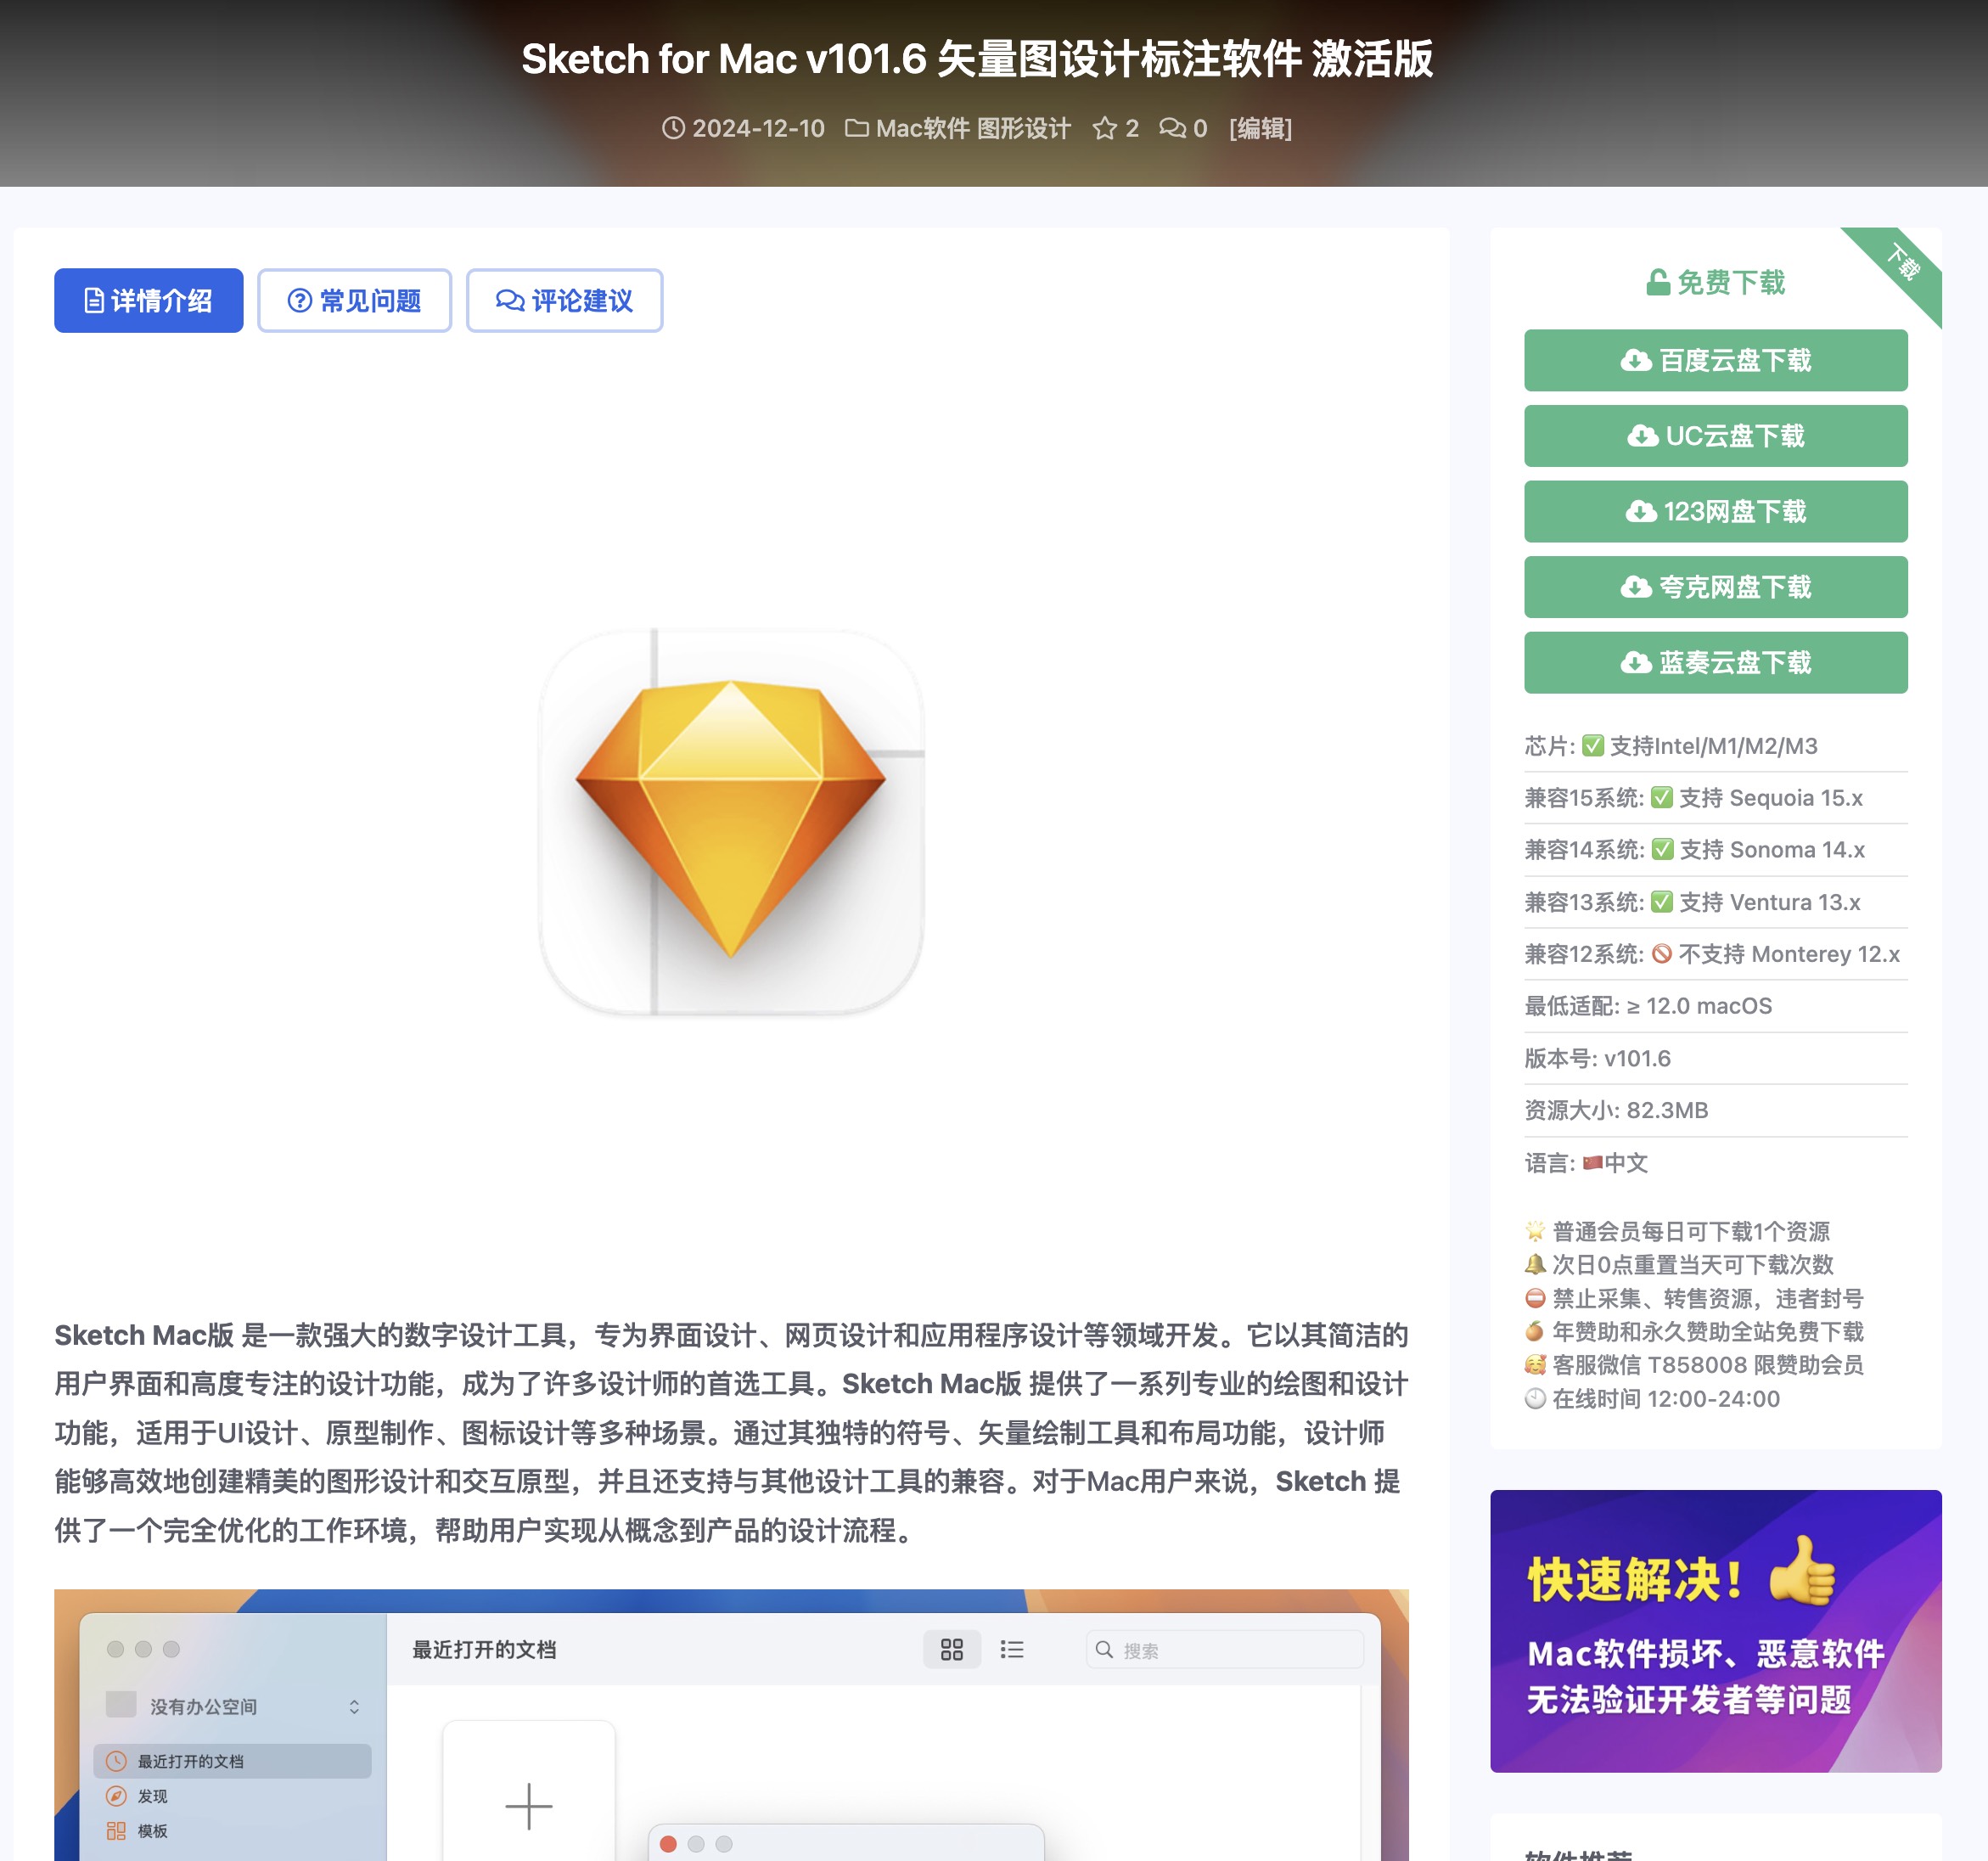Download via UC云盘下载
This screenshot has width=1988, height=1861.
(x=1715, y=436)
